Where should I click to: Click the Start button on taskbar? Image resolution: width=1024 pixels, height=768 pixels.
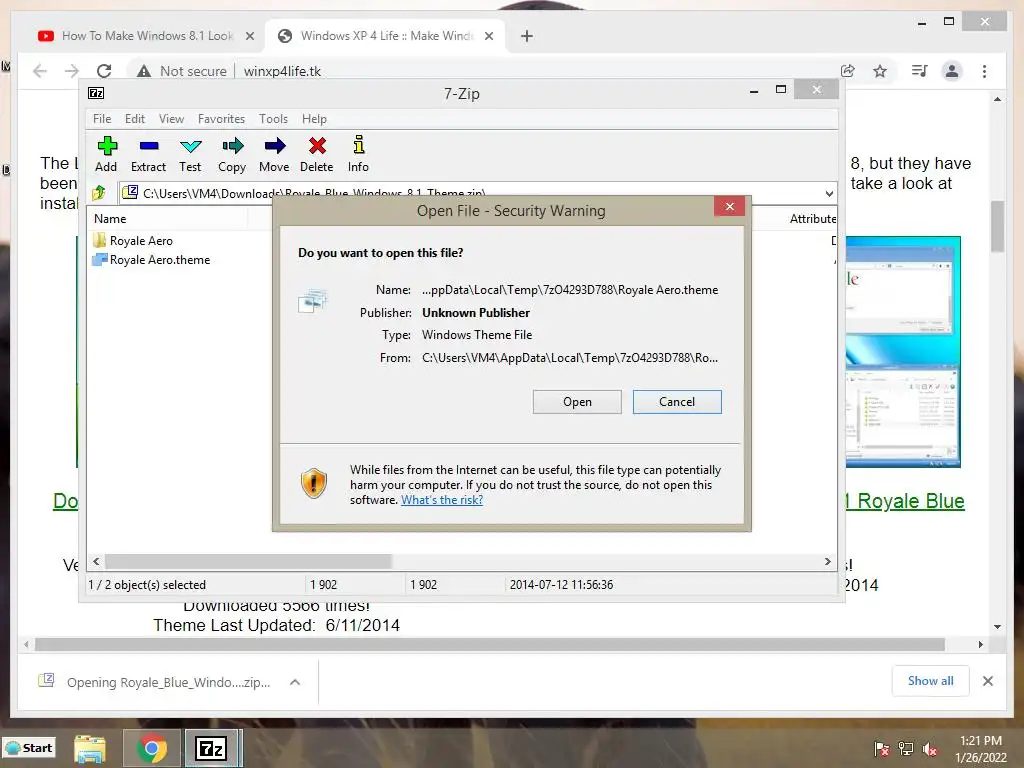pos(29,748)
